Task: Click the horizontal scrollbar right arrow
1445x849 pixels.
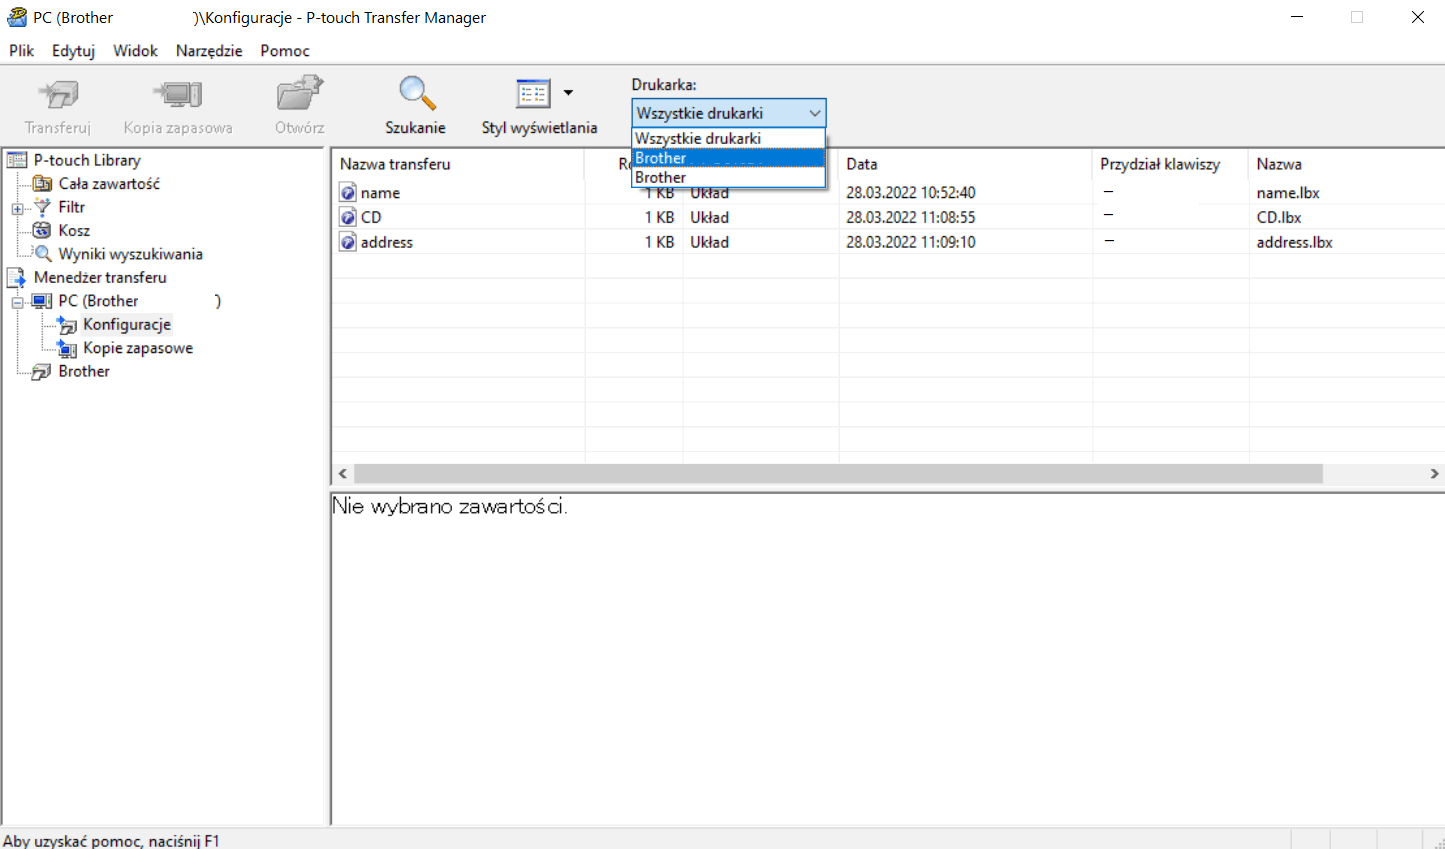Action: [x=1434, y=473]
